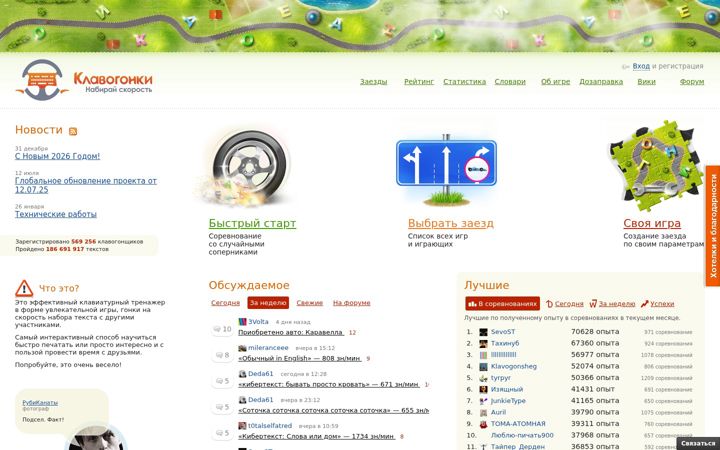Screen dimensions: 720x450
Task: Open profile of Тайпер_Дерден
Action: (x=518, y=447)
